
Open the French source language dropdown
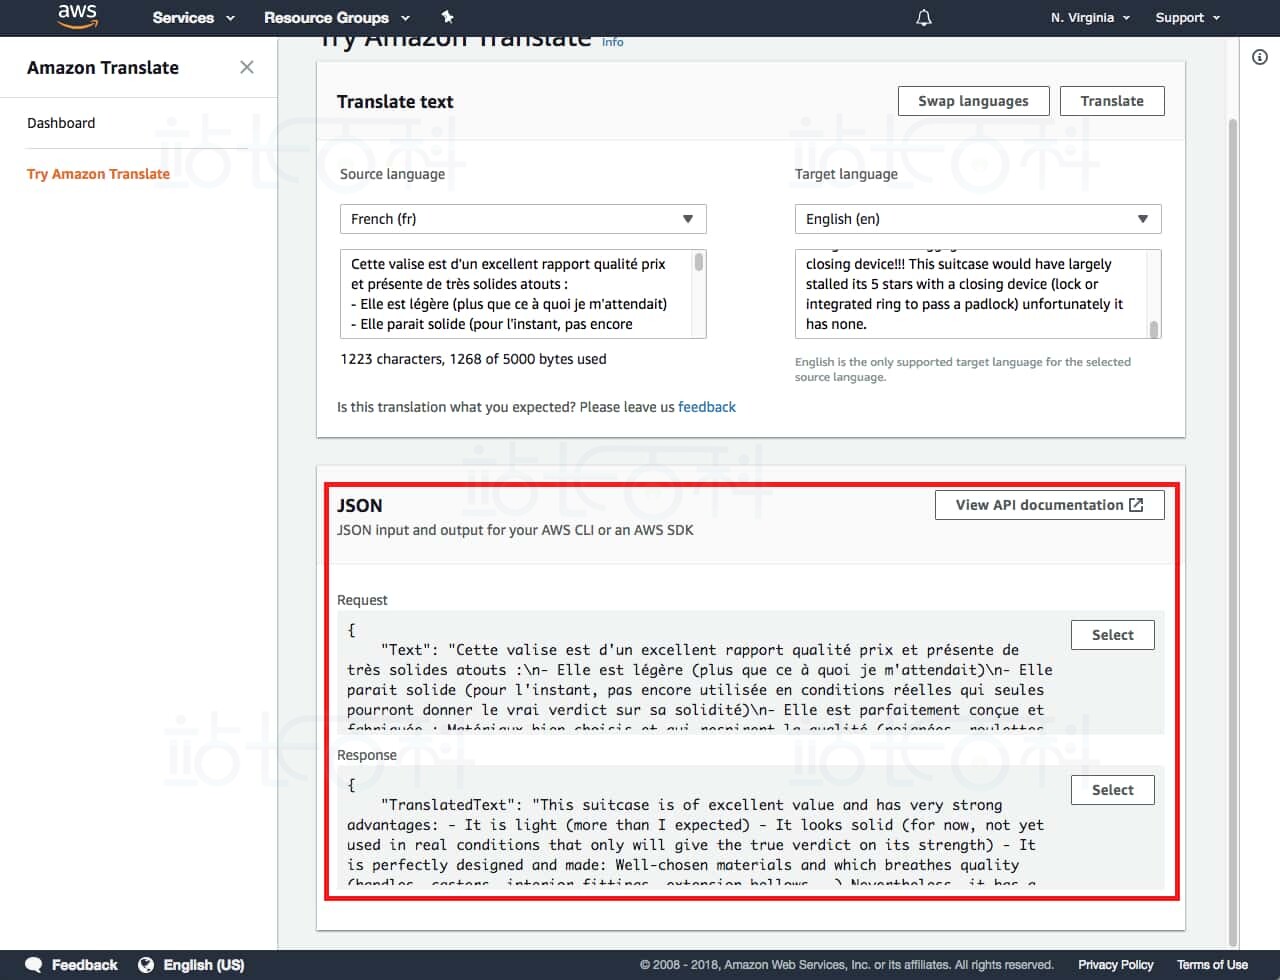(x=523, y=219)
